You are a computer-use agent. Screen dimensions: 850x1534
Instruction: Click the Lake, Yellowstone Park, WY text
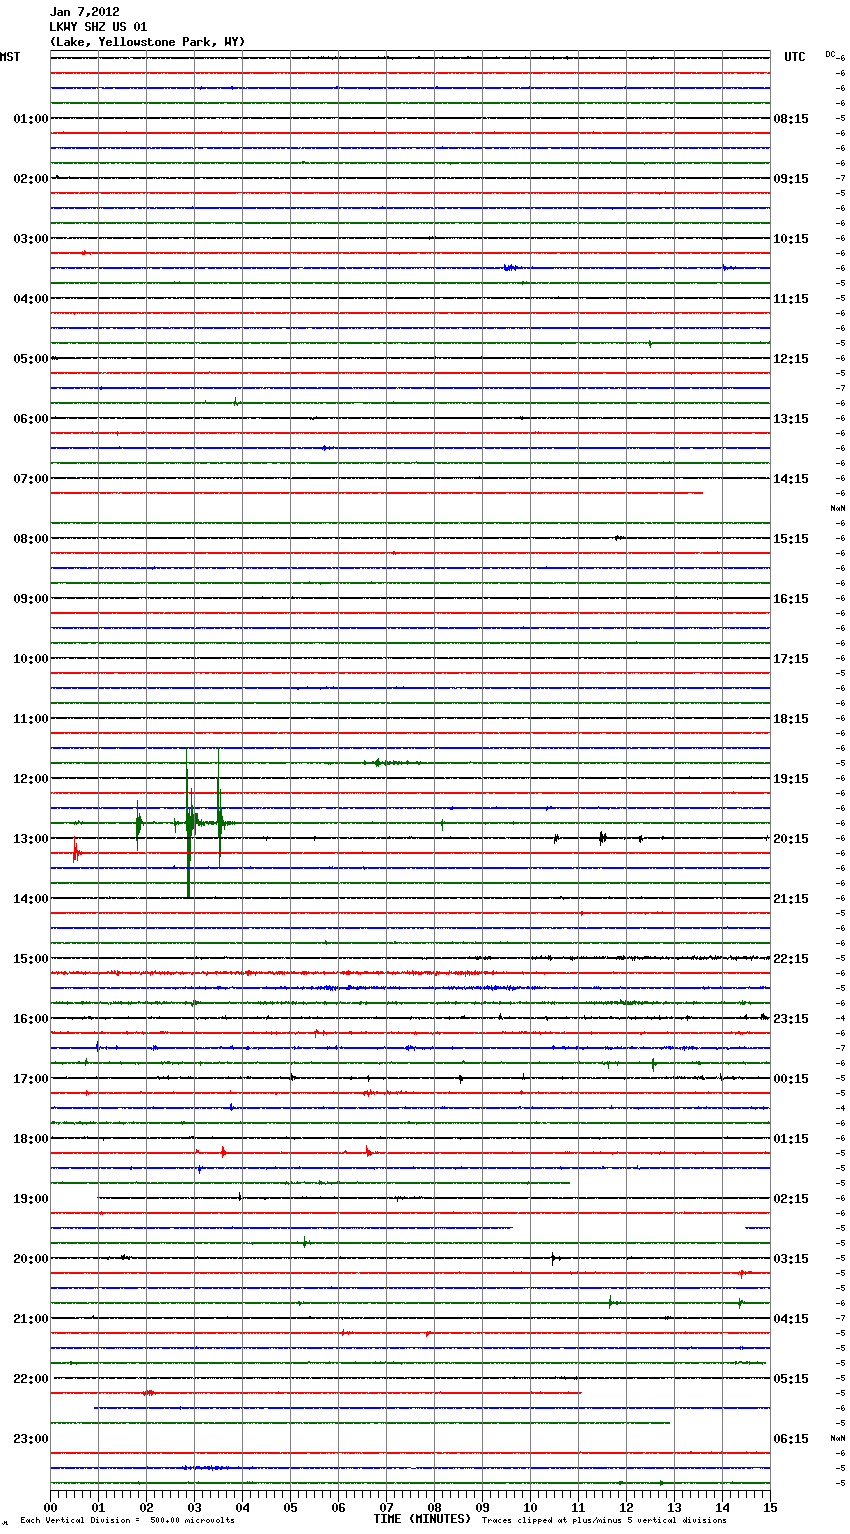147,42
